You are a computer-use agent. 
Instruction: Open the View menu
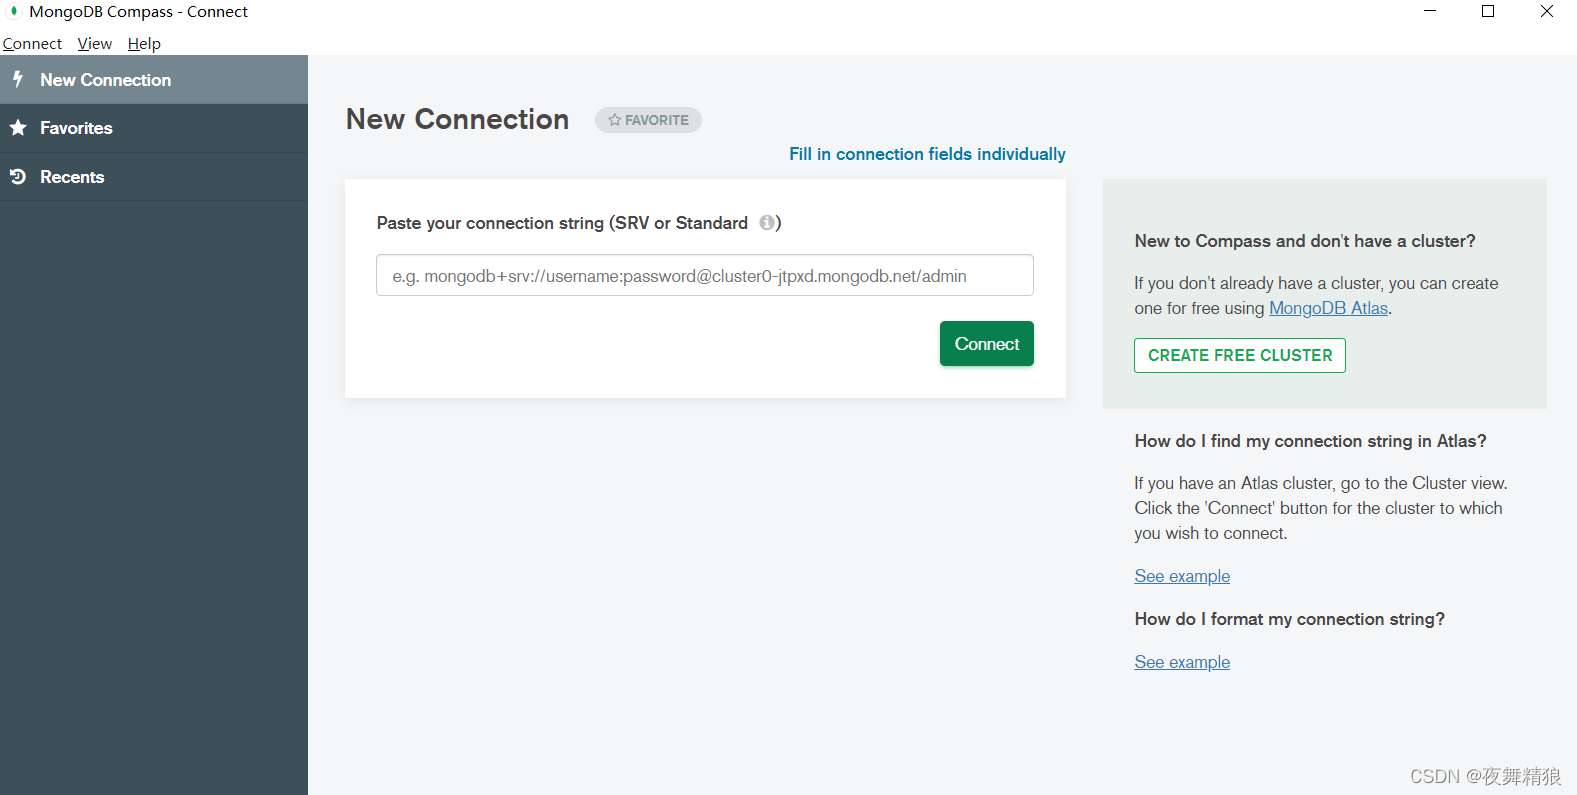[95, 44]
